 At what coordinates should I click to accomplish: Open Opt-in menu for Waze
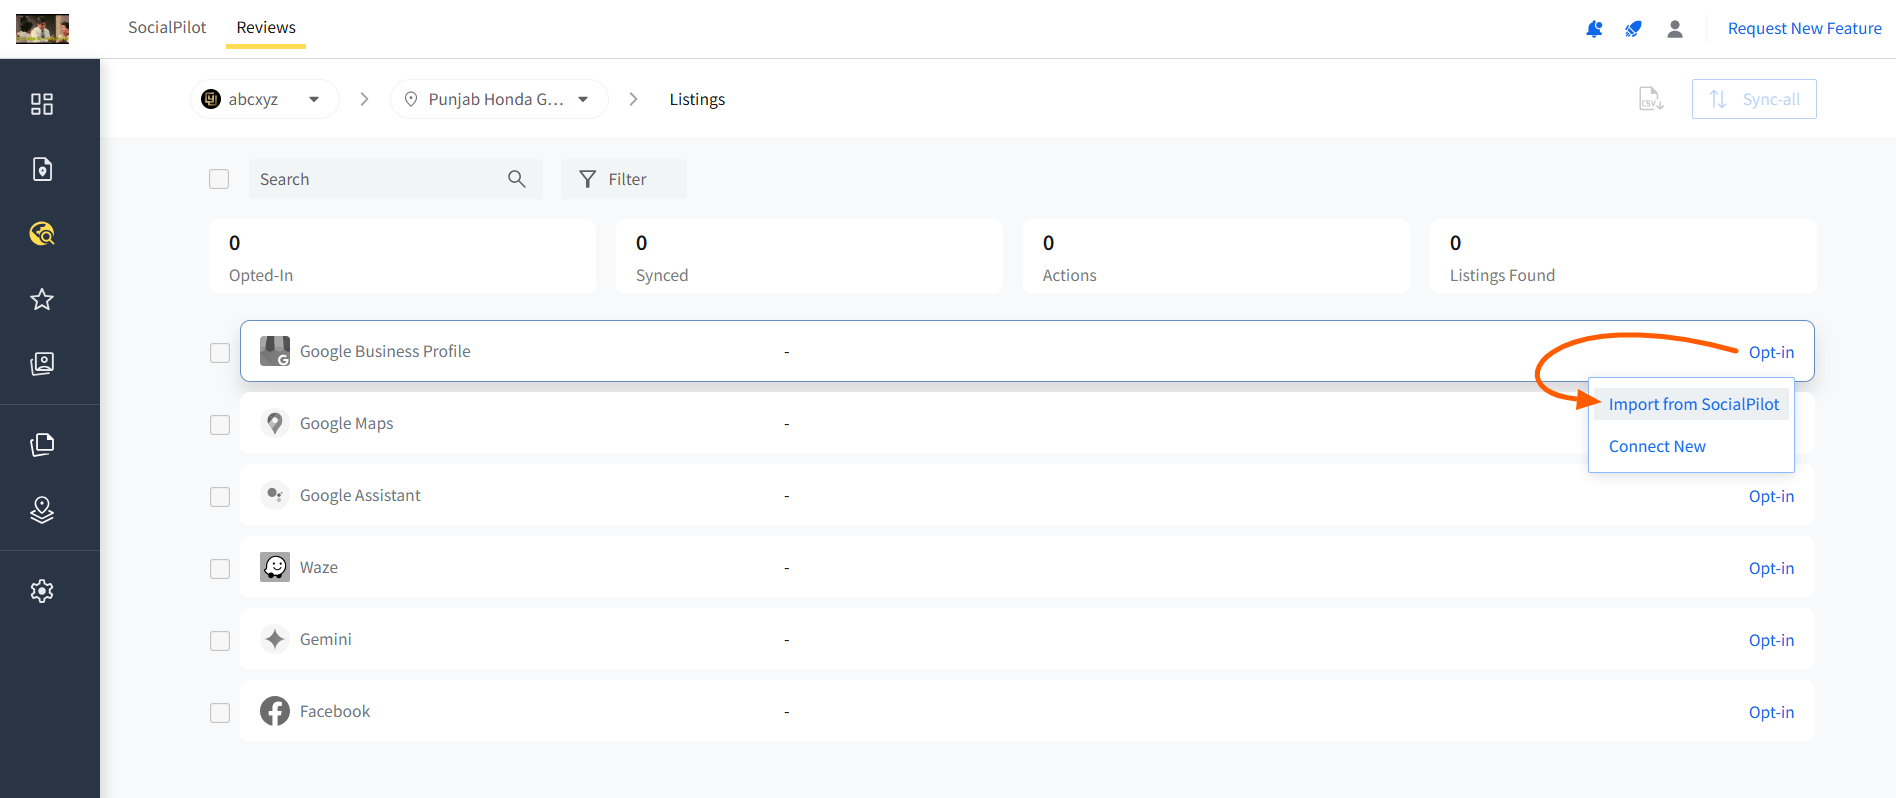click(x=1771, y=568)
